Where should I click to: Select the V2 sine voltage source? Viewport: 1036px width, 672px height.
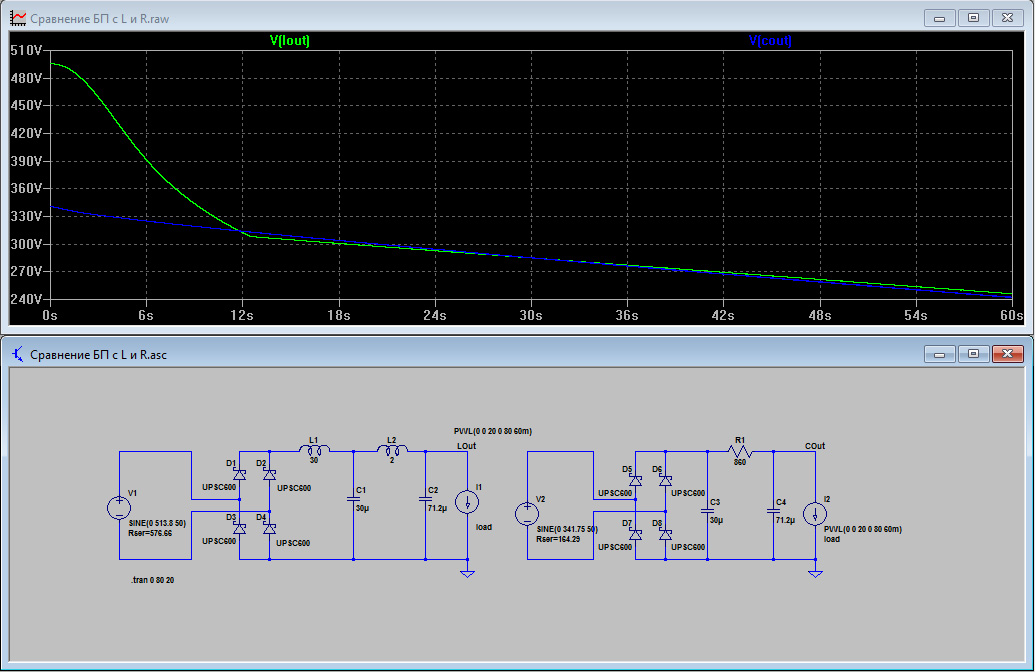point(527,514)
